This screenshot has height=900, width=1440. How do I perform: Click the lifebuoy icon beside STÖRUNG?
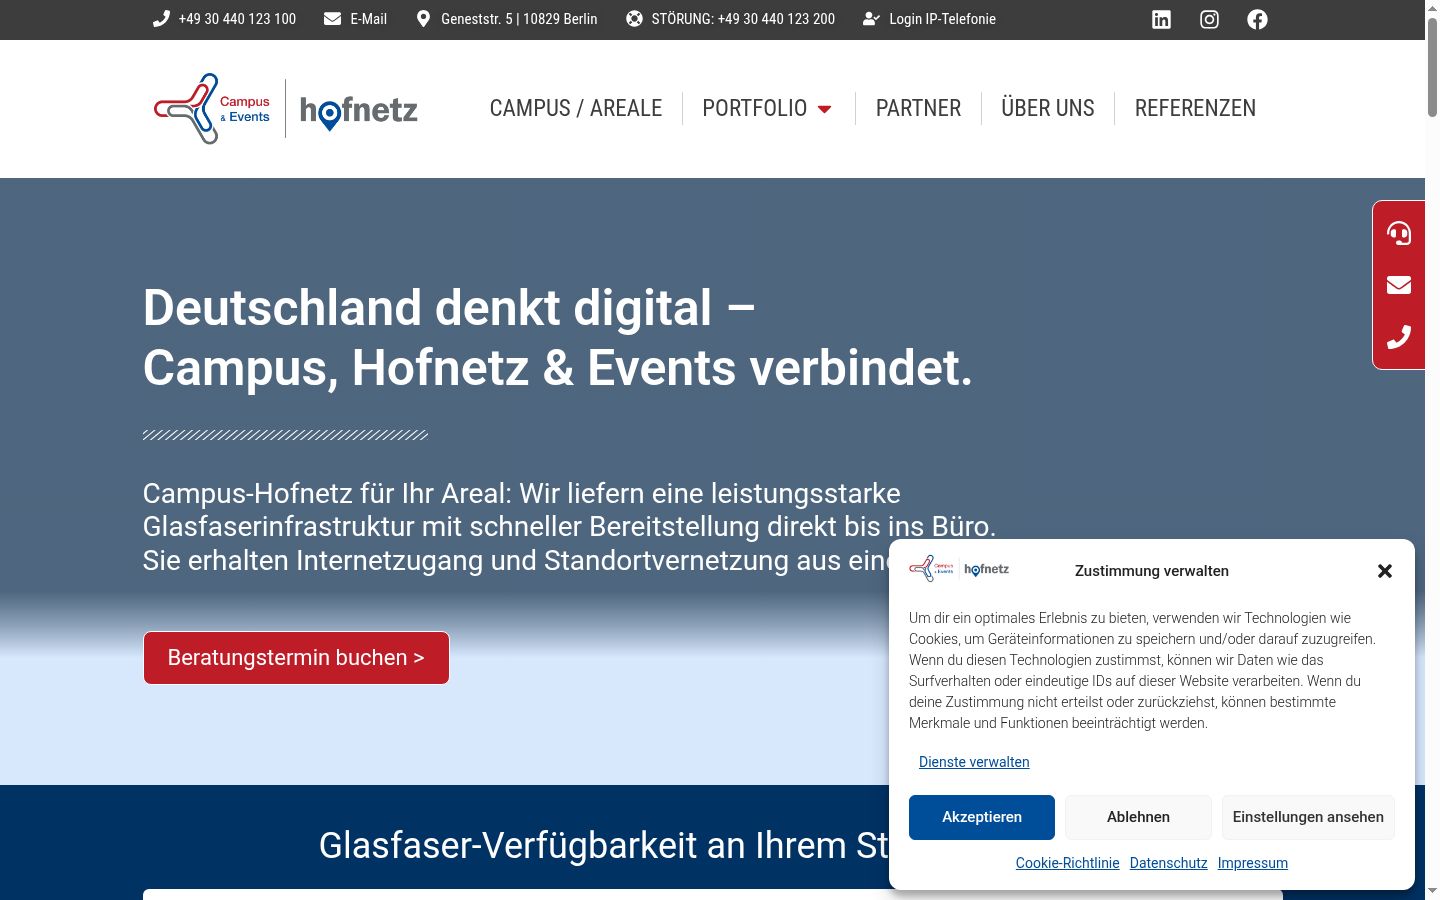[x=634, y=19]
